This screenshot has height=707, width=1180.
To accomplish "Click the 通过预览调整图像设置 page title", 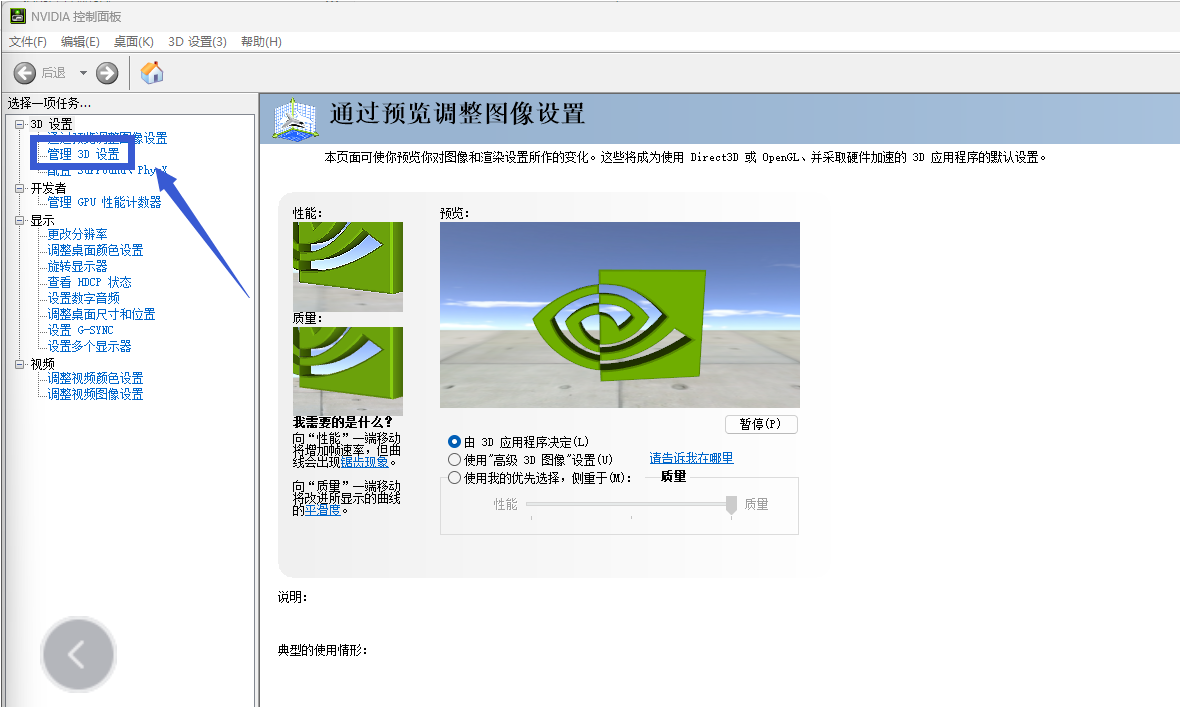I will [x=457, y=114].
